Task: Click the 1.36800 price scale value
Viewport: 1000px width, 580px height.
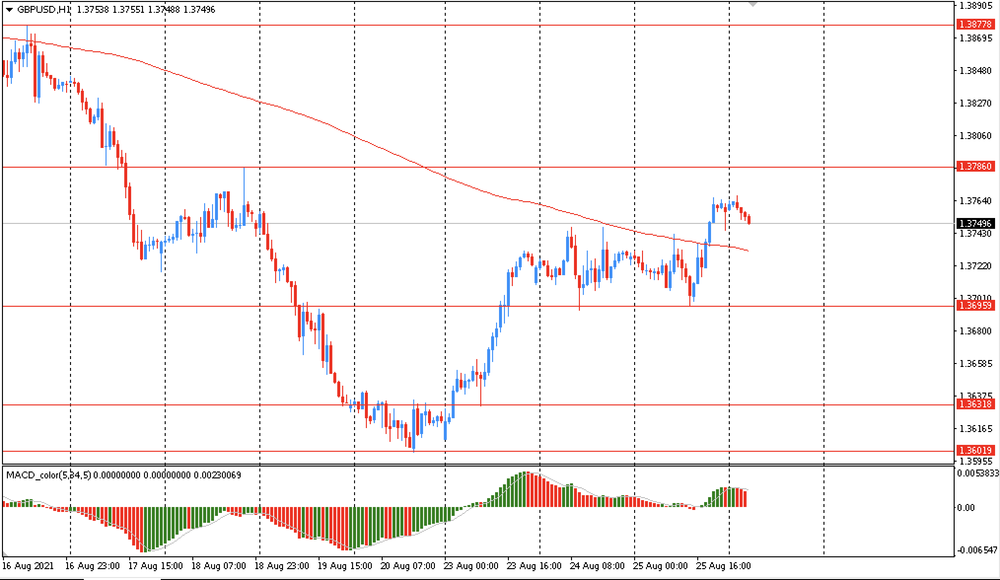Action: point(976,331)
